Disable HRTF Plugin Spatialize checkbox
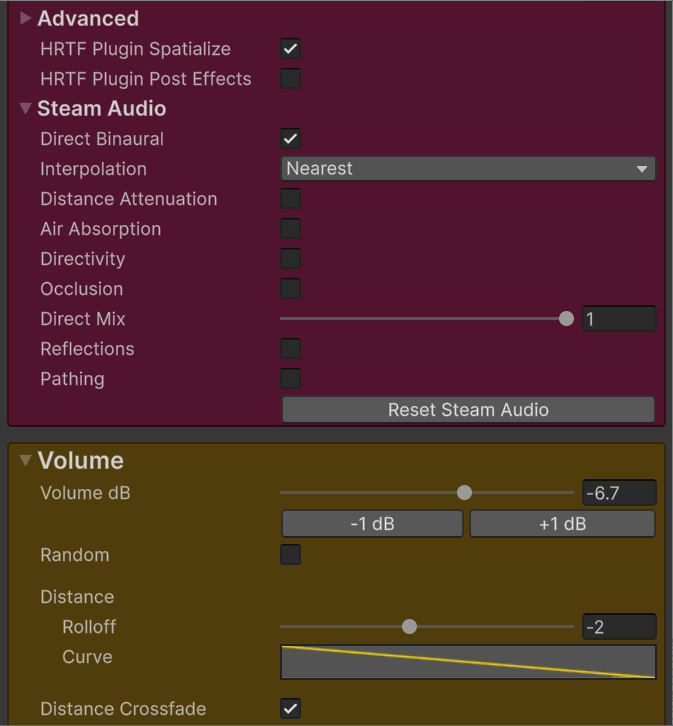 click(291, 49)
